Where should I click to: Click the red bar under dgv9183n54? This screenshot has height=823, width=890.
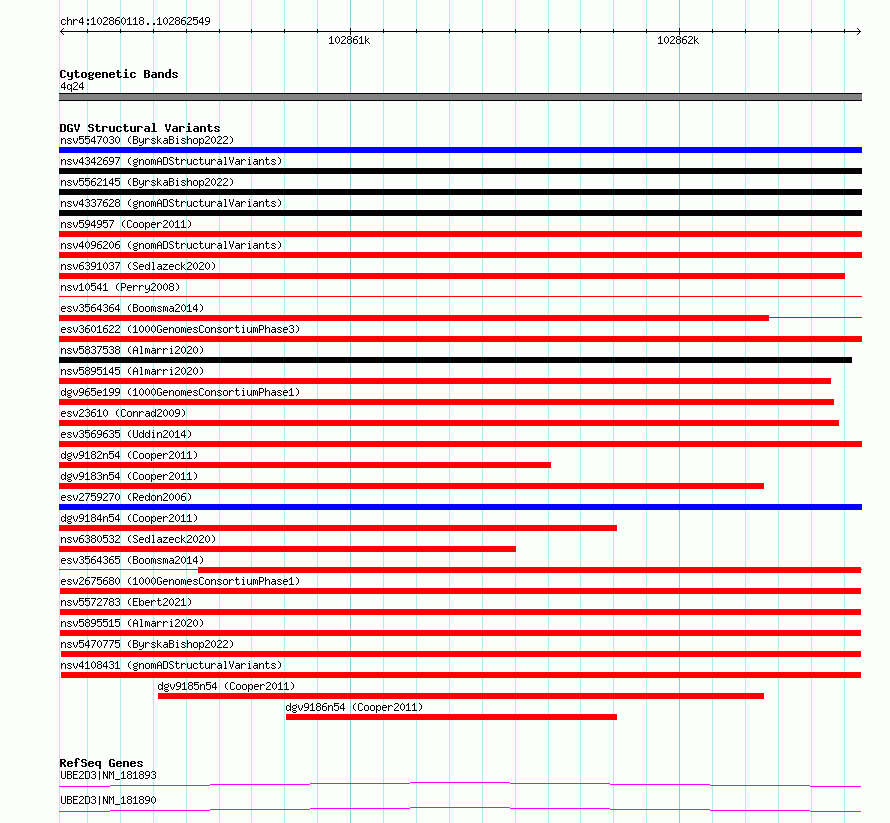point(412,486)
